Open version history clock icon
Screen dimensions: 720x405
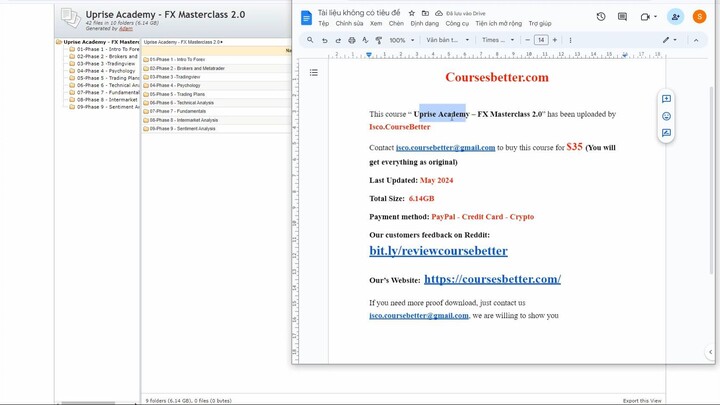click(600, 17)
